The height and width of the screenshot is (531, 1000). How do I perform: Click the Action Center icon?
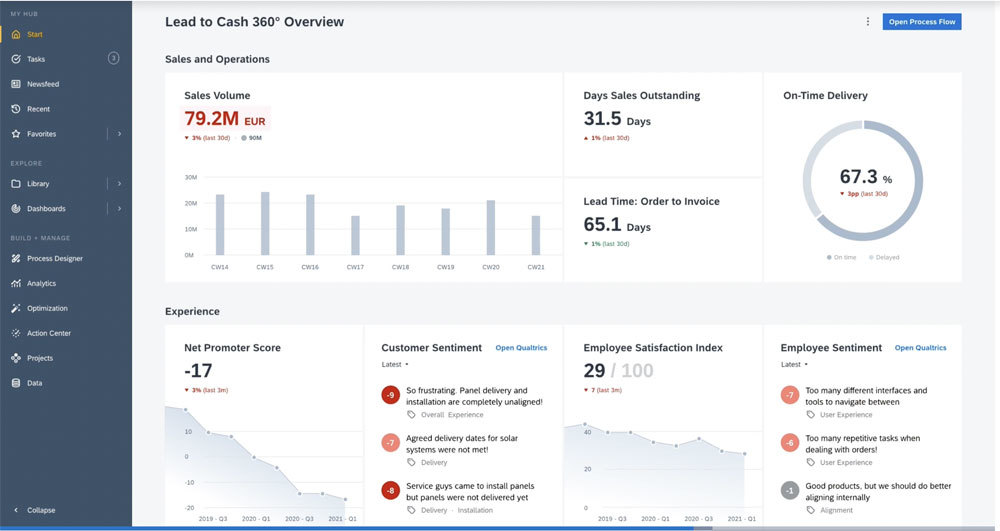pos(16,333)
